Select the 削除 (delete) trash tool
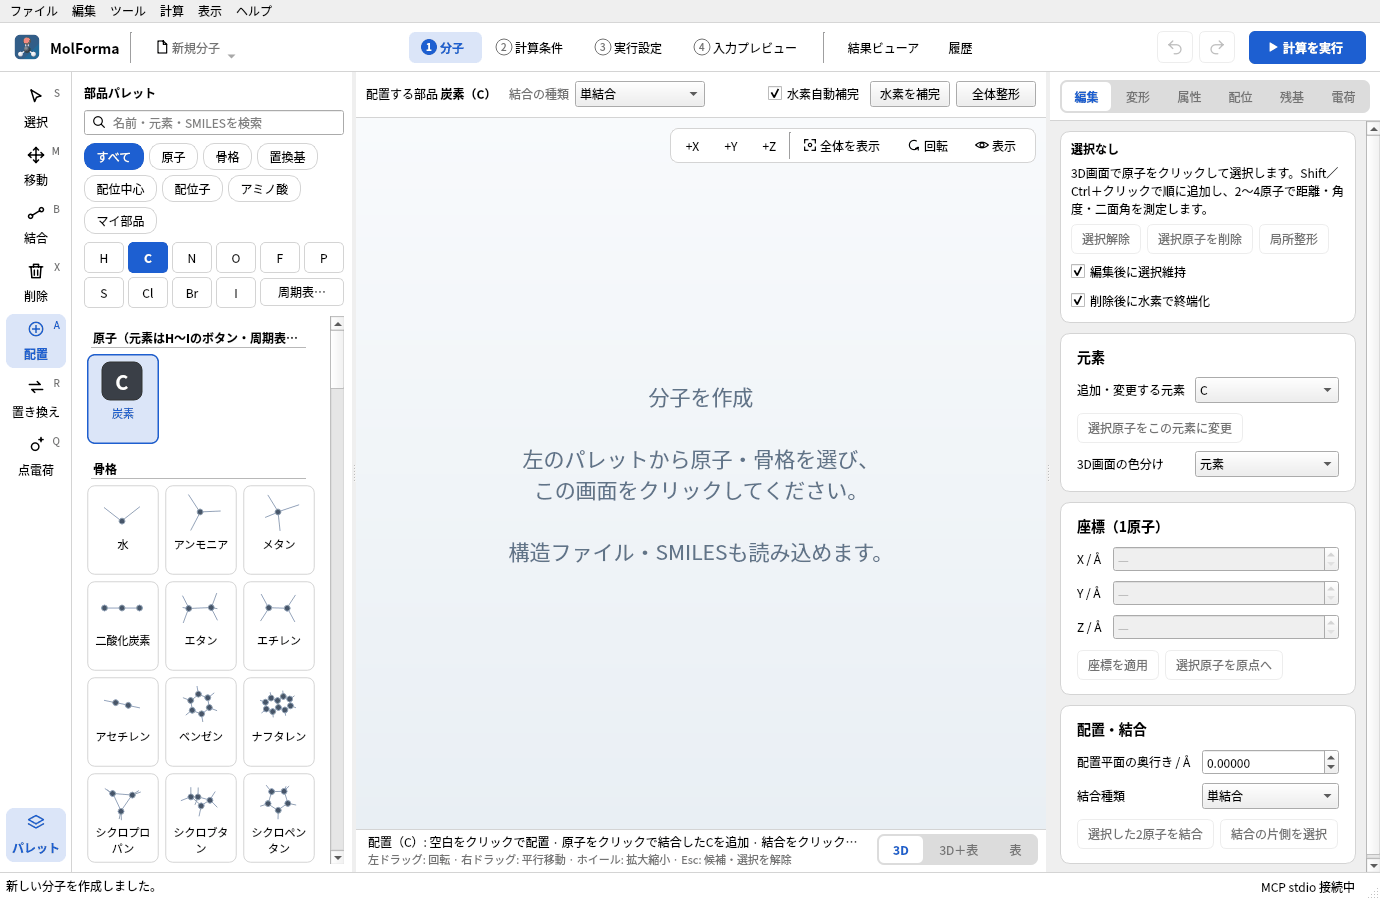This screenshot has width=1380, height=900. 36,282
